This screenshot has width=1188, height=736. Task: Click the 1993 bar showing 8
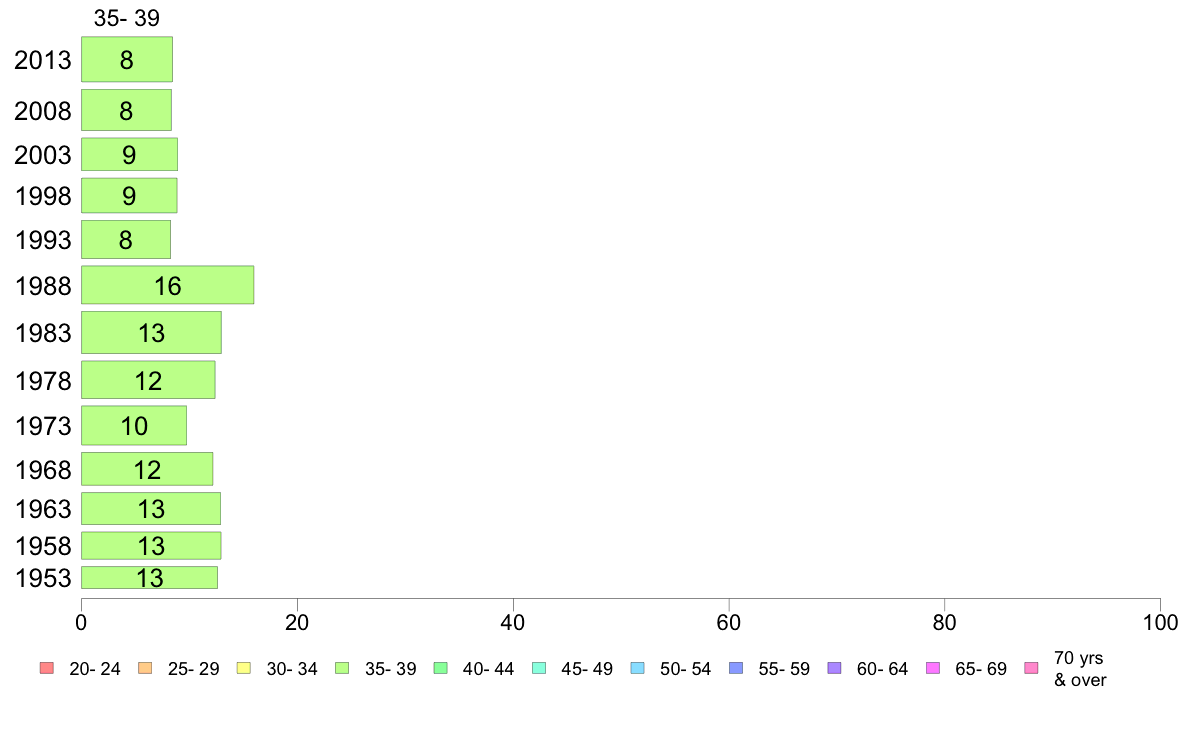click(x=126, y=240)
